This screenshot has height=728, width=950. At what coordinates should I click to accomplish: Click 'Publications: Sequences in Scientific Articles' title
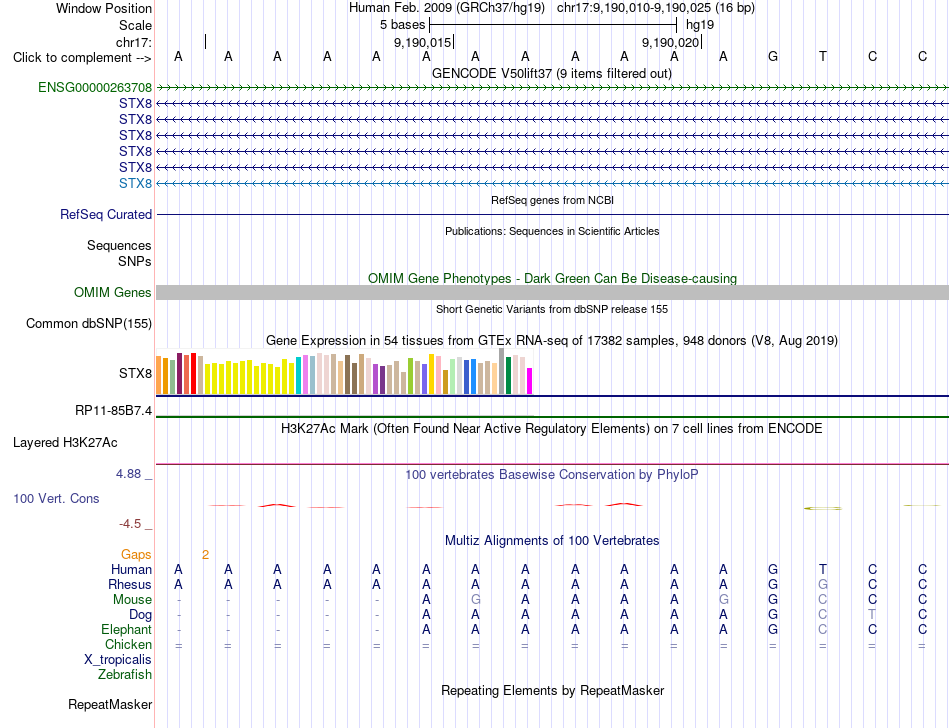(552, 231)
